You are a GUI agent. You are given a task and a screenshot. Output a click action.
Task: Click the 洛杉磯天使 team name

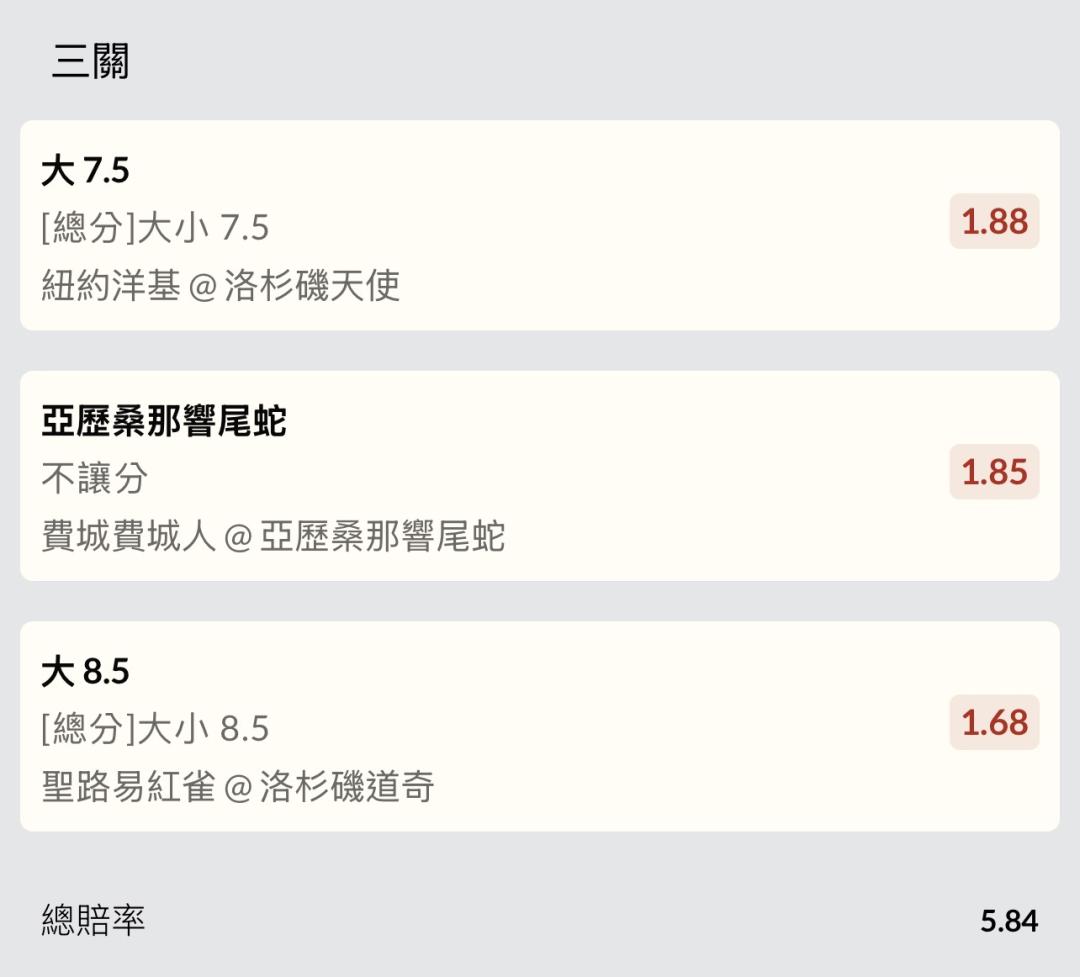[x=312, y=285]
